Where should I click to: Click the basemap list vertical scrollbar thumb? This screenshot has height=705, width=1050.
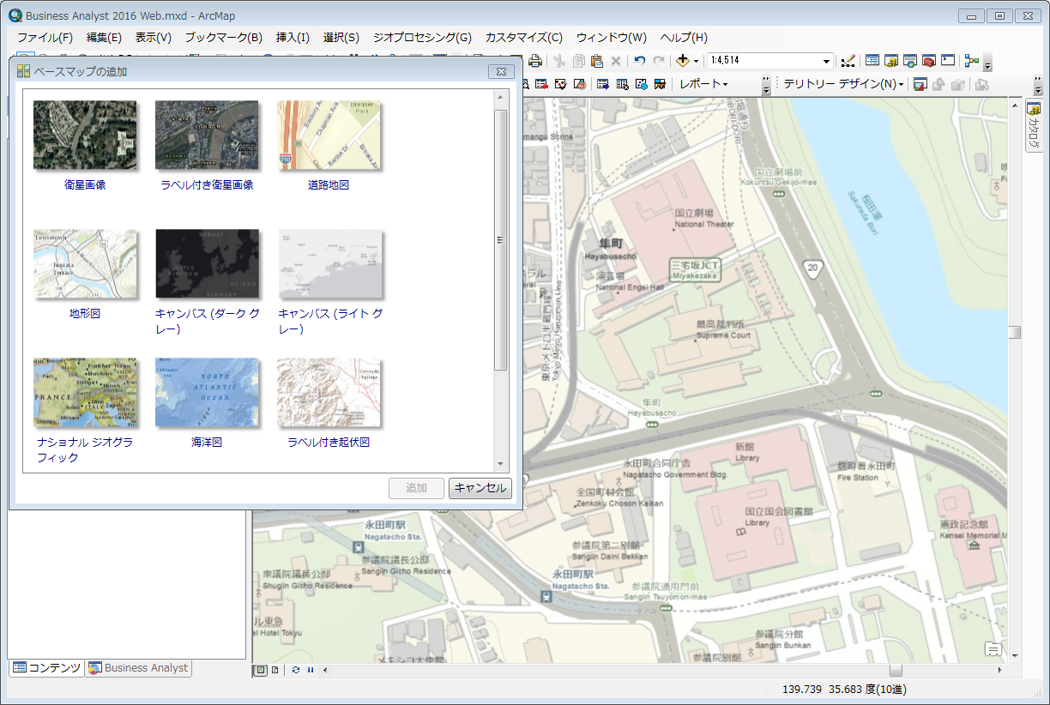500,240
